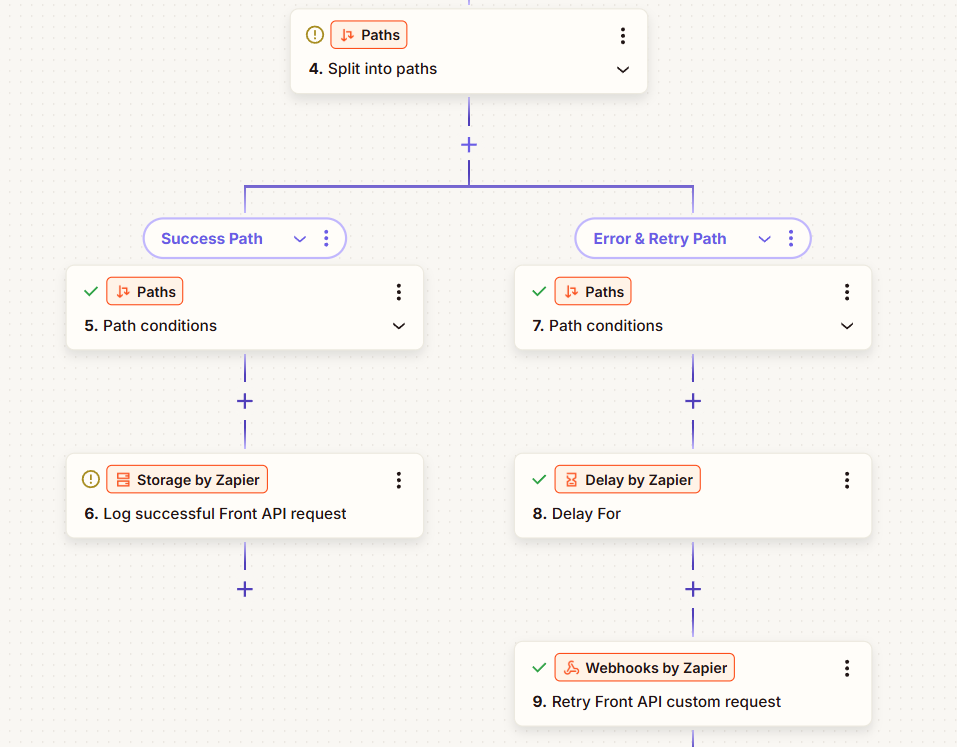Select the Storage by Zapier badge
This screenshot has width=957, height=747.
point(187,479)
